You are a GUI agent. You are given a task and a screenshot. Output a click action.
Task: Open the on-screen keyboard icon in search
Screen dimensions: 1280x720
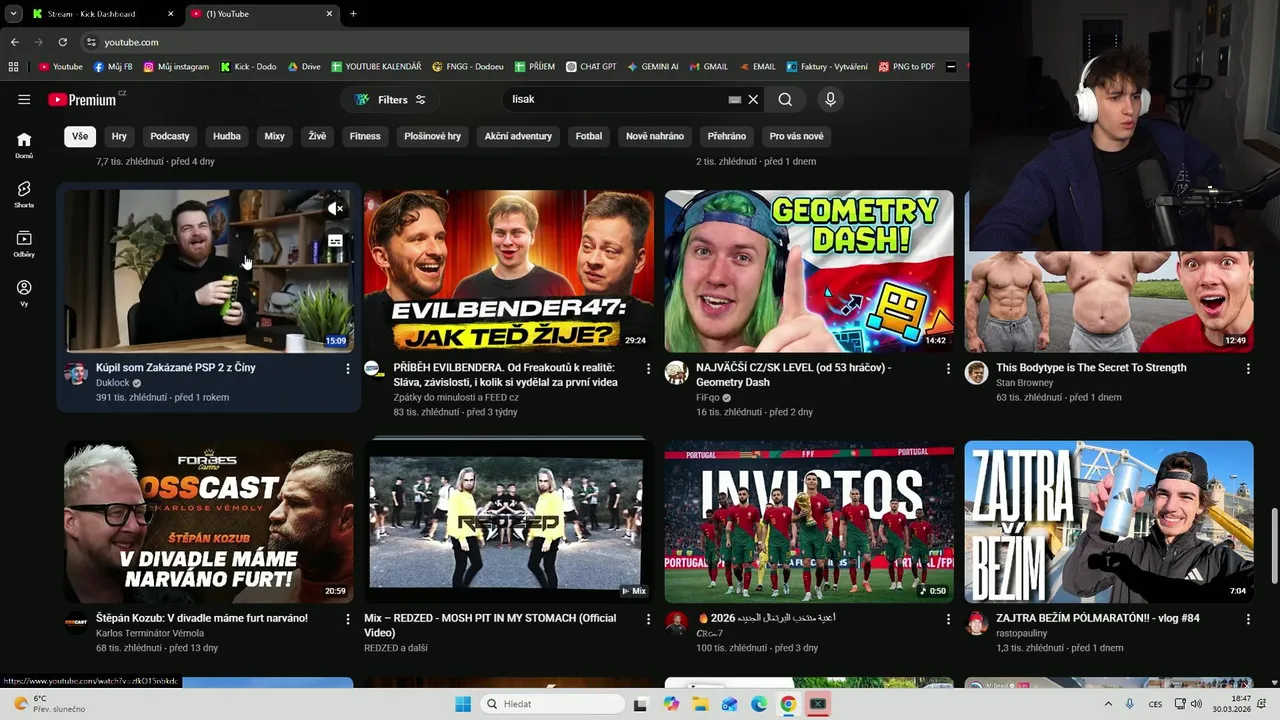click(x=734, y=100)
